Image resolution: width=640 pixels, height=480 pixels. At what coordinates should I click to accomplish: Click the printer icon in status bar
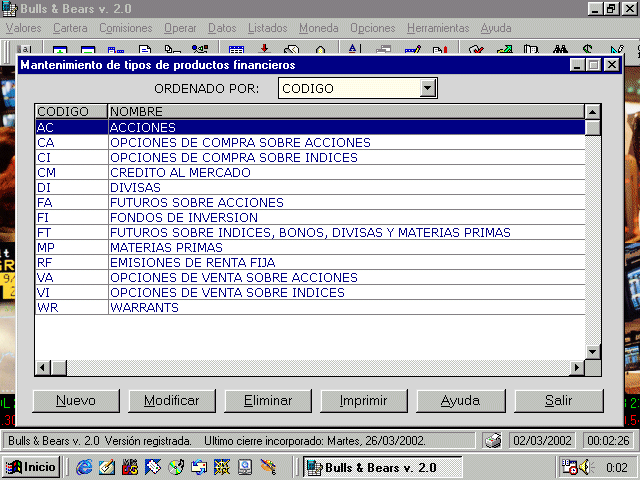tap(493, 441)
